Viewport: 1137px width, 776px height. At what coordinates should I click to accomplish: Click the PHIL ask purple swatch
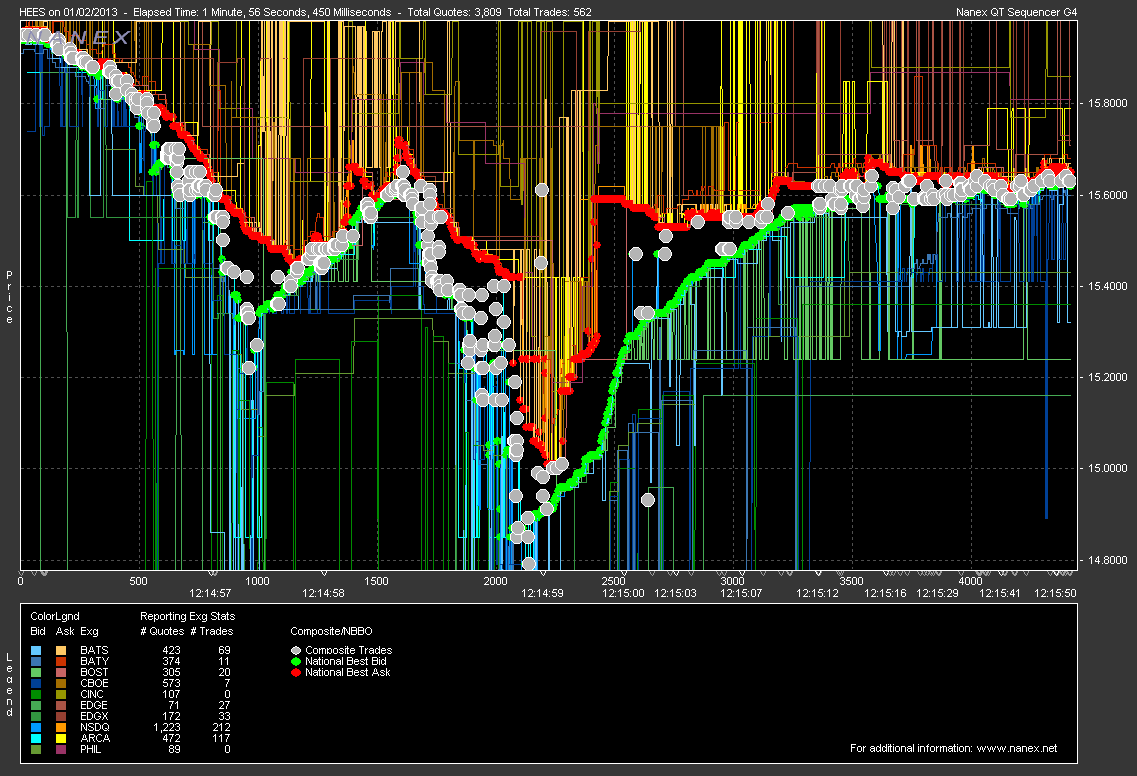click(x=63, y=749)
